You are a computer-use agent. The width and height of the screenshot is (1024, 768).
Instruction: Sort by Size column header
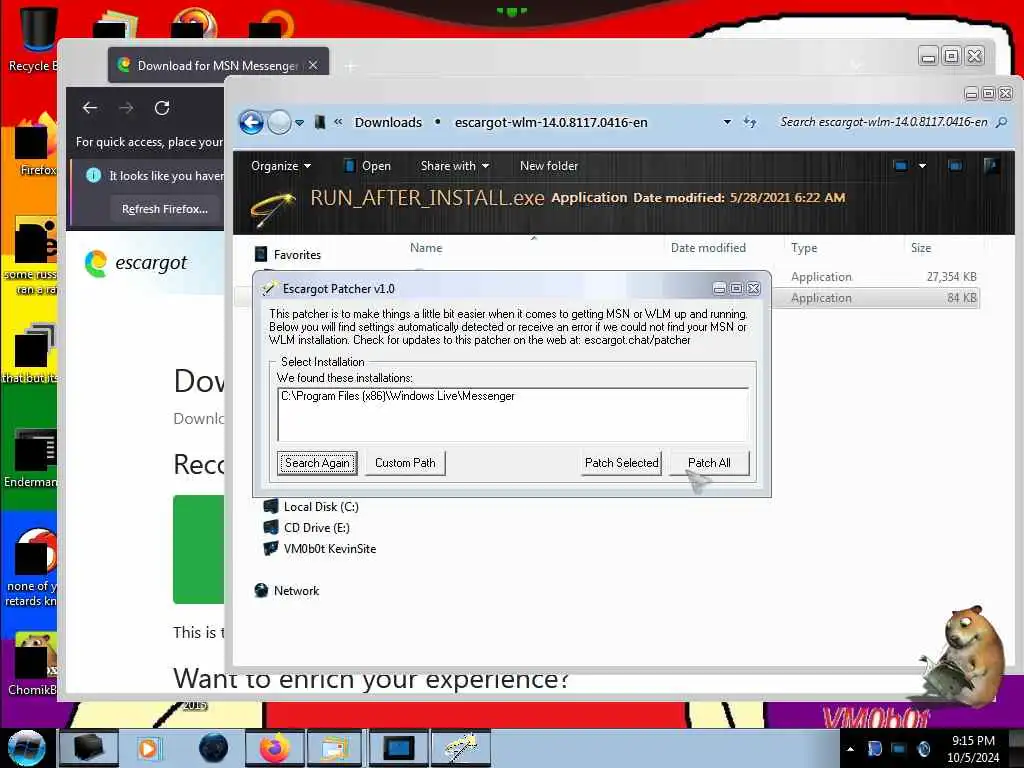tap(921, 248)
